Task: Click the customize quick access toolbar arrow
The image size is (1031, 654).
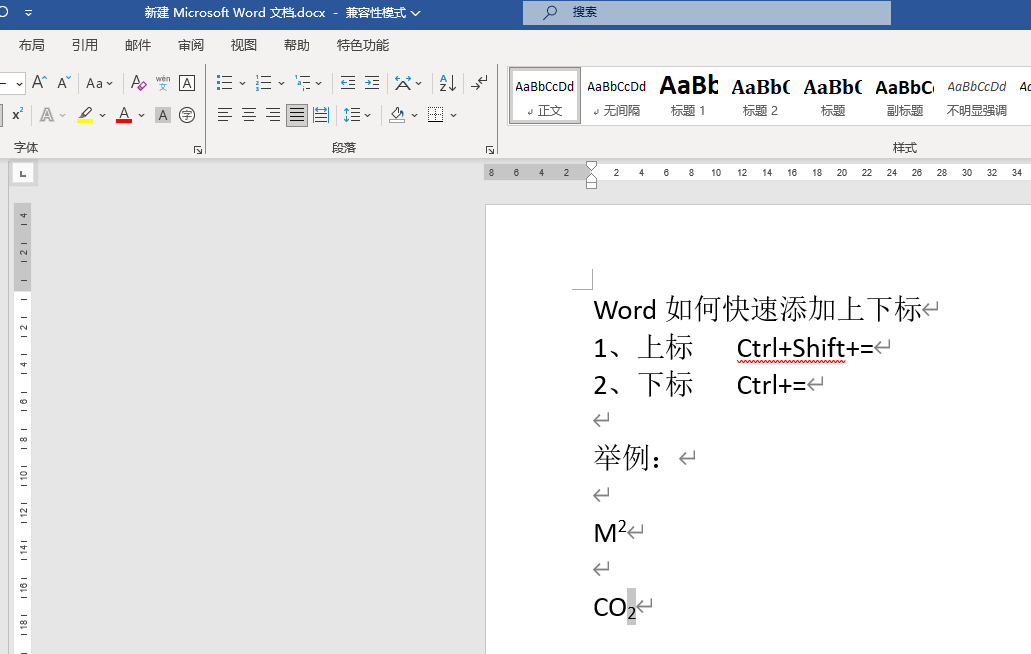Action: [x=28, y=12]
